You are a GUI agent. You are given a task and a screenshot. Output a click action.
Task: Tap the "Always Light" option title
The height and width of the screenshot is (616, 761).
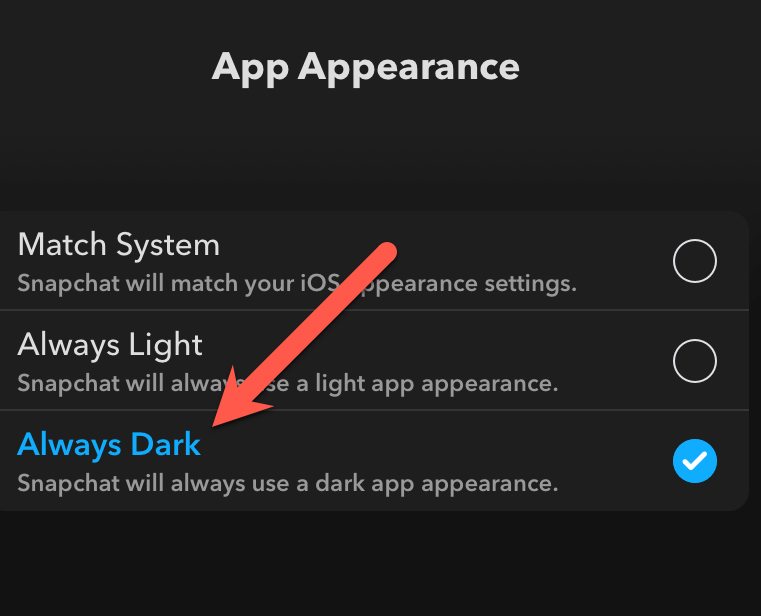(110, 345)
